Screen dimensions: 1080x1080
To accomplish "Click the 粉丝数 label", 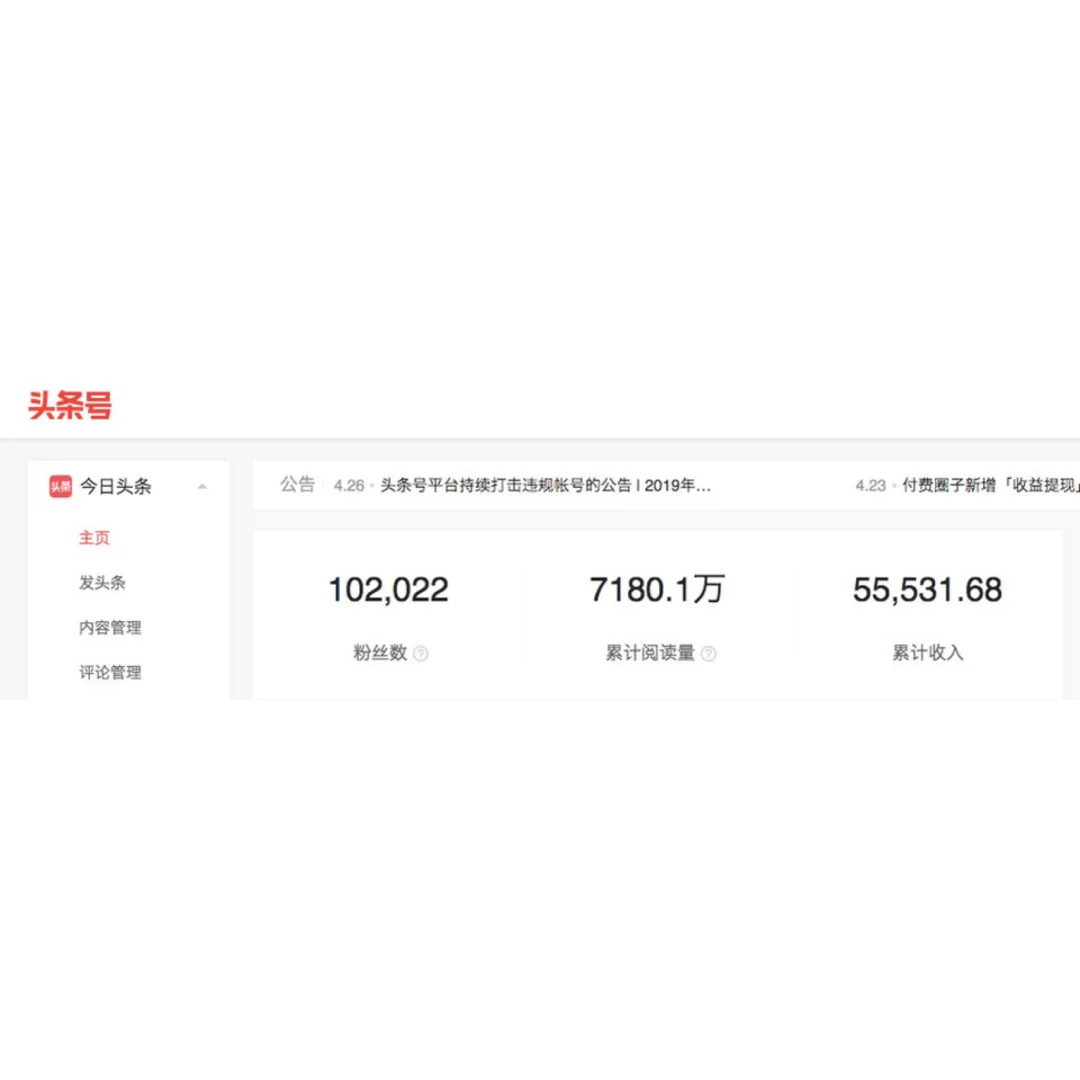I will (380, 653).
